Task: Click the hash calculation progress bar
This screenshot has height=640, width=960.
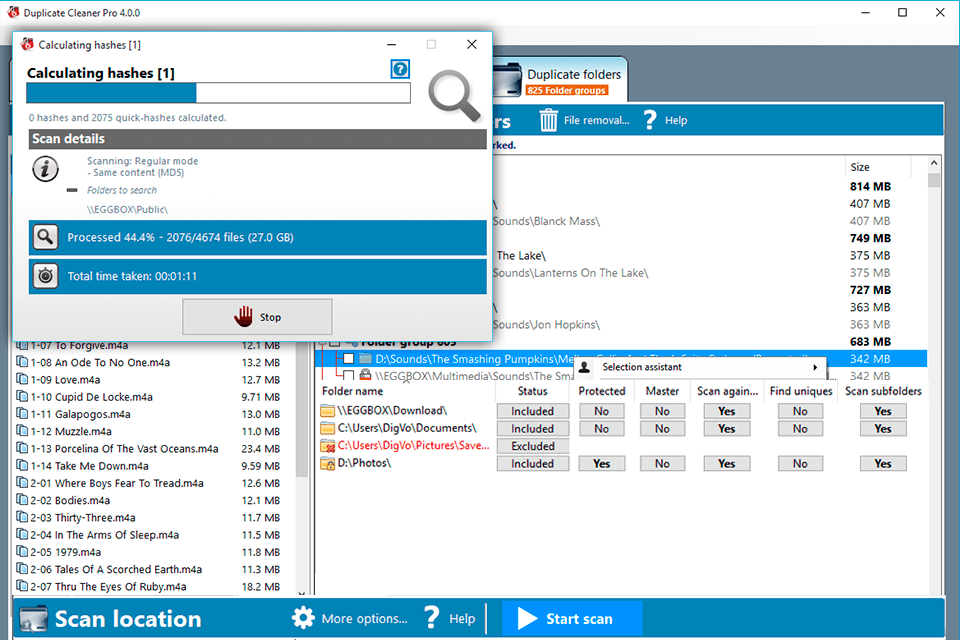Action: (x=220, y=93)
